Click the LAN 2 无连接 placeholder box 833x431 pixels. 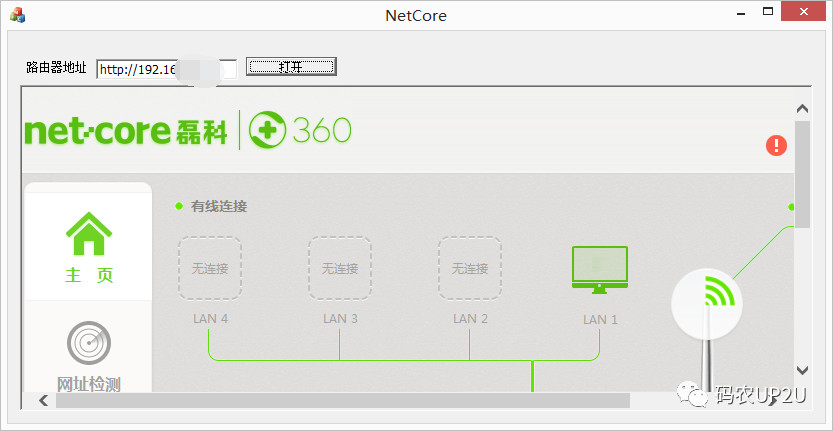point(470,268)
